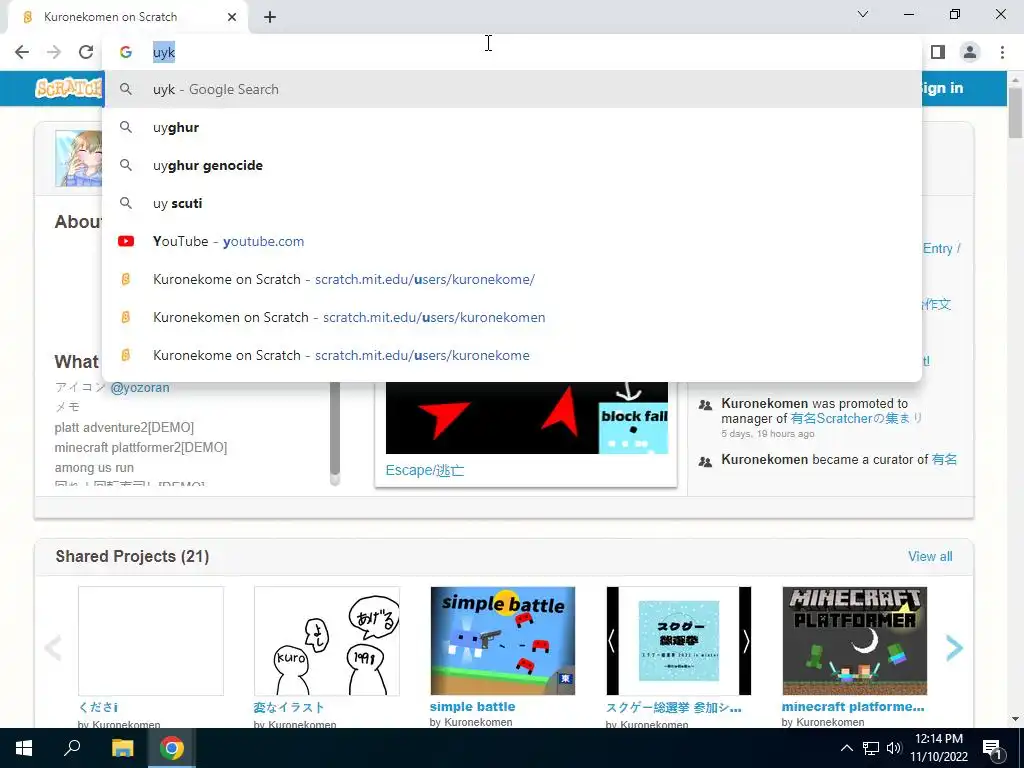Screen dimensions: 1024x768
Task: Open the 変なイラスト project thumbnail
Action: pyautogui.click(x=327, y=641)
